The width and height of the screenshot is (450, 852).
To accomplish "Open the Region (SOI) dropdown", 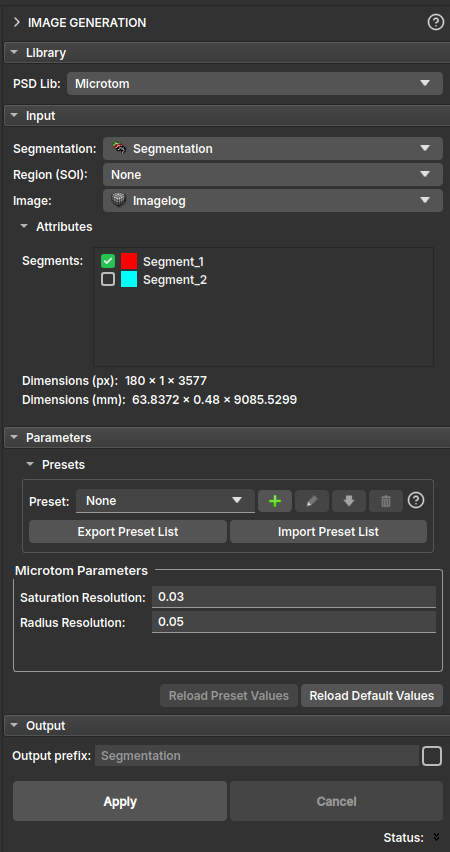I will point(273,175).
